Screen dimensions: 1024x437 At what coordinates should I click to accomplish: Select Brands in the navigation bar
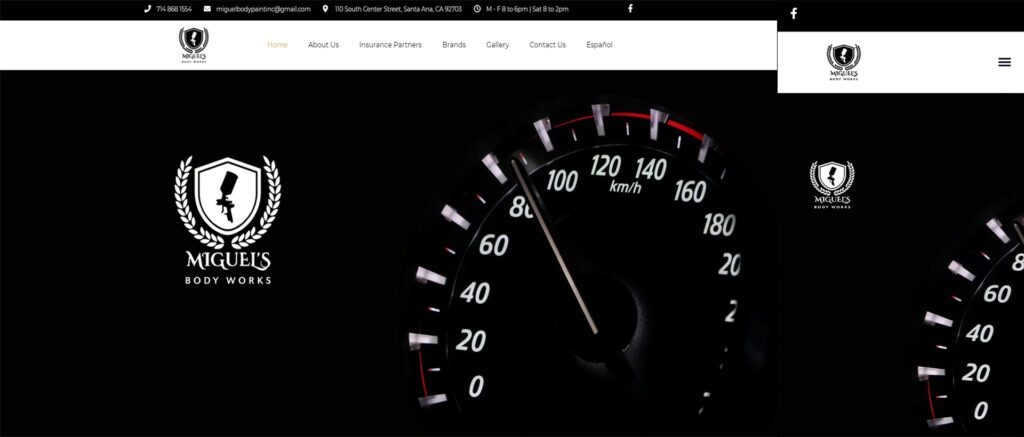point(454,45)
